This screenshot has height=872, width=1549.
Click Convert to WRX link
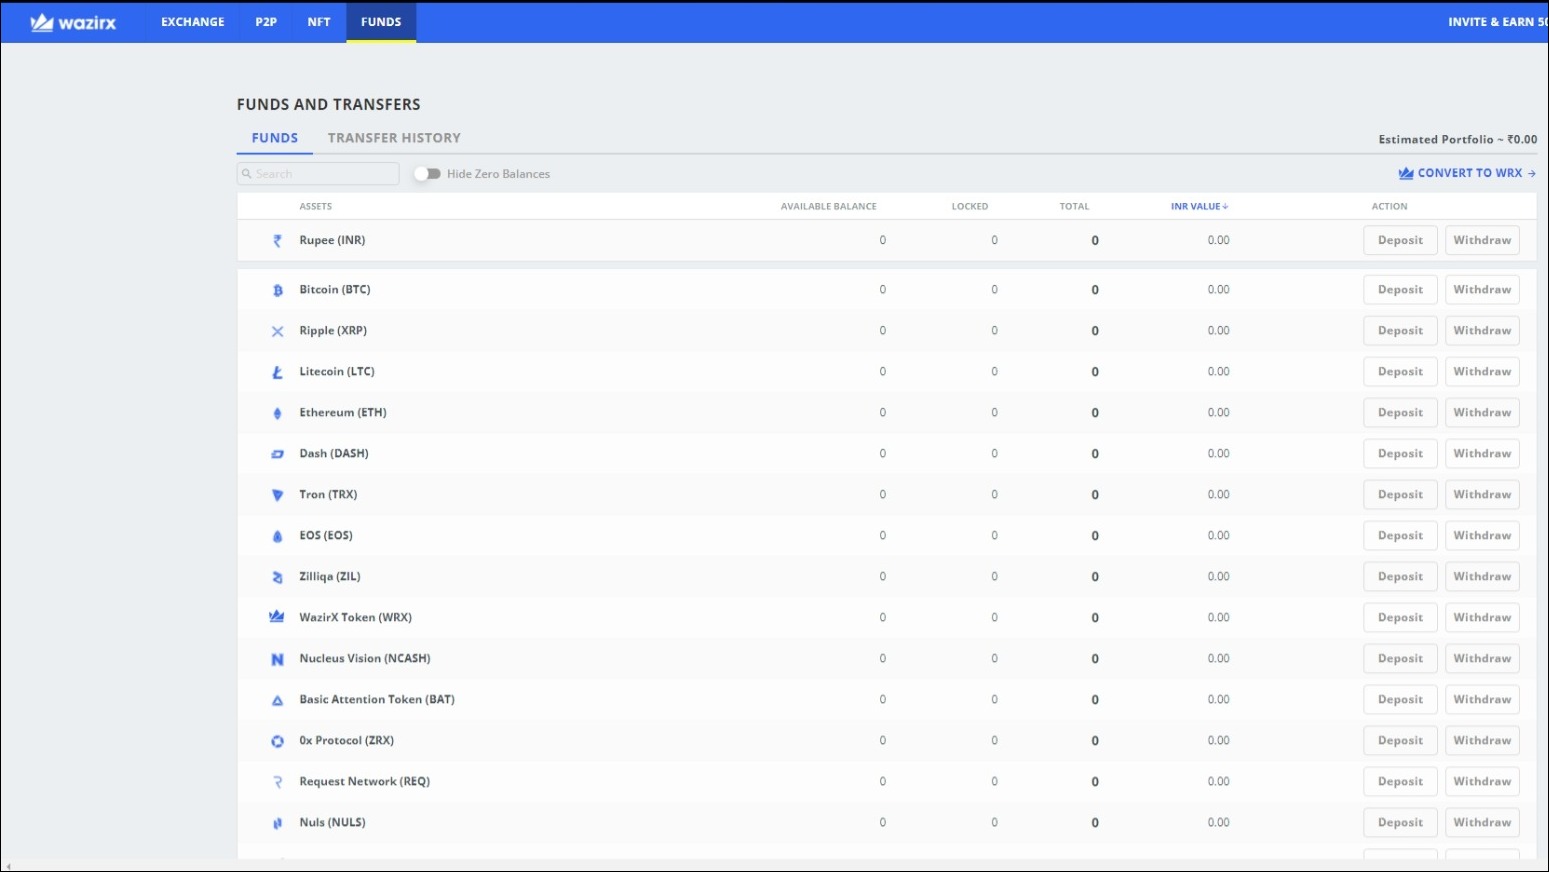click(x=1467, y=173)
